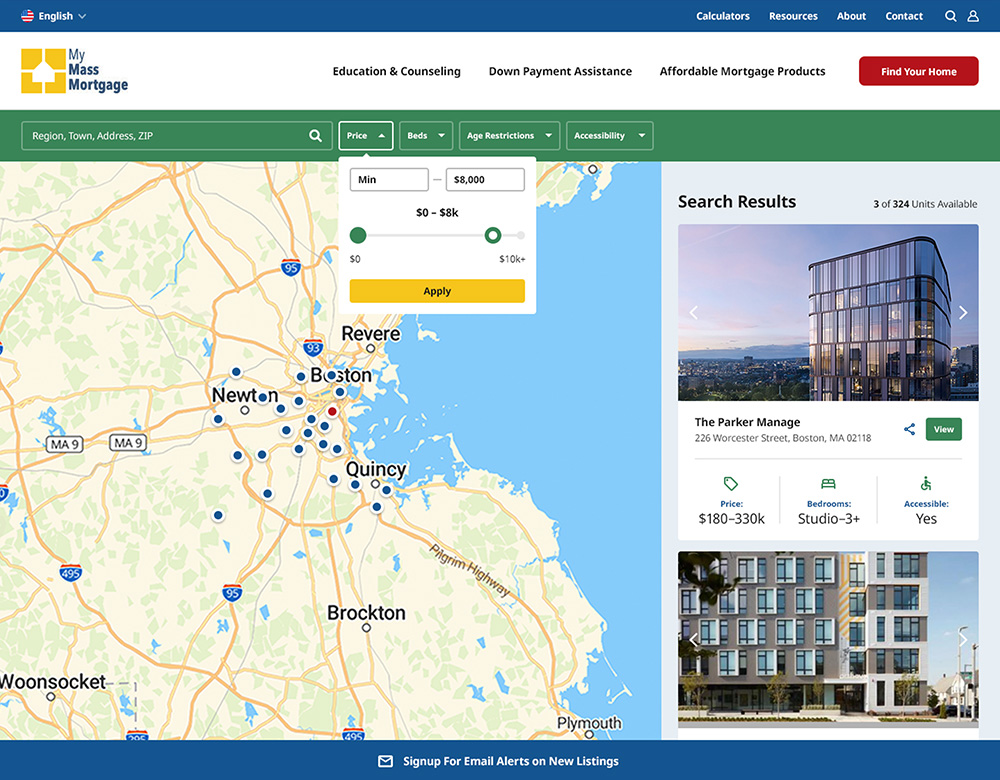
Task: Click the search magnifier in the top bar
Action: [951, 16]
